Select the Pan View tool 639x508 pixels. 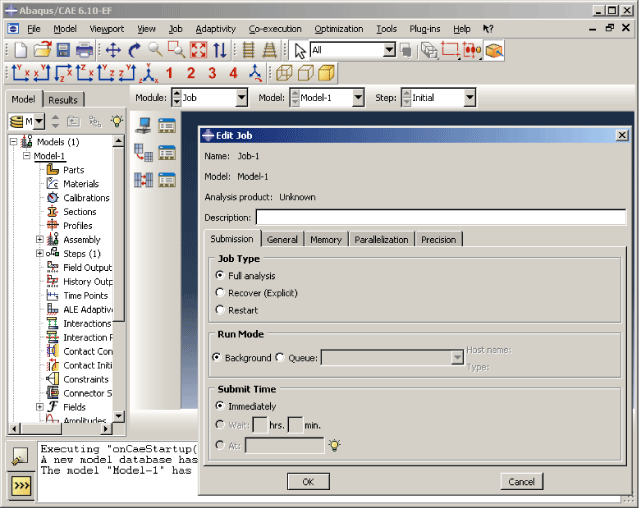pos(113,50)
